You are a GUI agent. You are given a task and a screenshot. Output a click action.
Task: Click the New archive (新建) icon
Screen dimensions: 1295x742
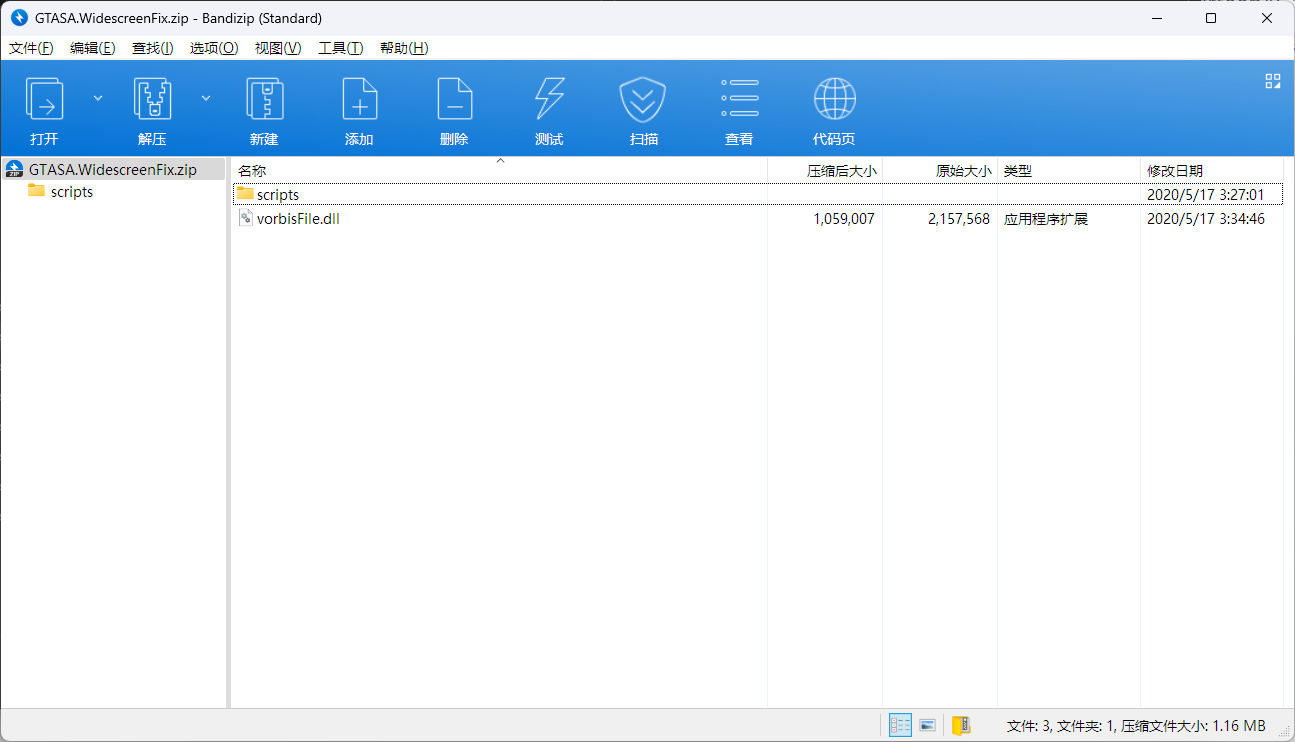264,100
